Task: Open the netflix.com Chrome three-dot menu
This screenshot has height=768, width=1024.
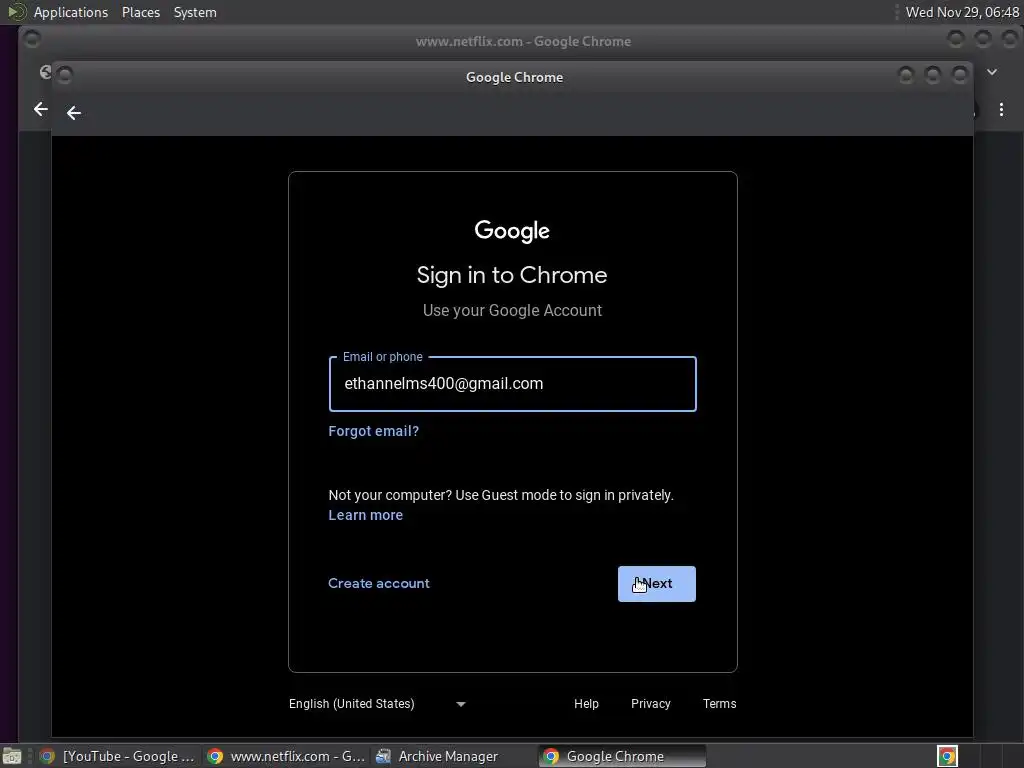Action: (x=1001, y=109)
